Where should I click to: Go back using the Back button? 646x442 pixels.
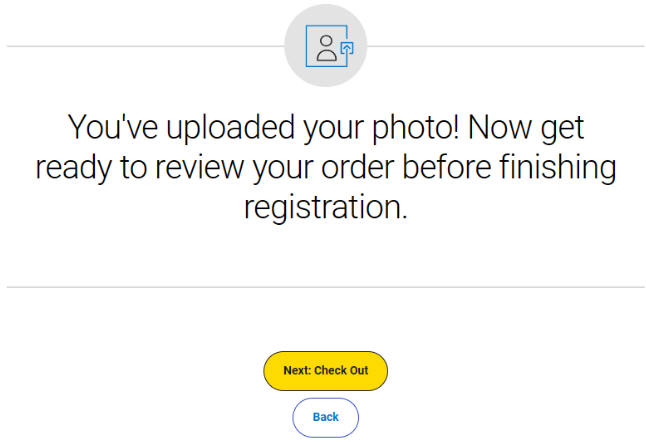pyautogui.click(x=325, y=417)
